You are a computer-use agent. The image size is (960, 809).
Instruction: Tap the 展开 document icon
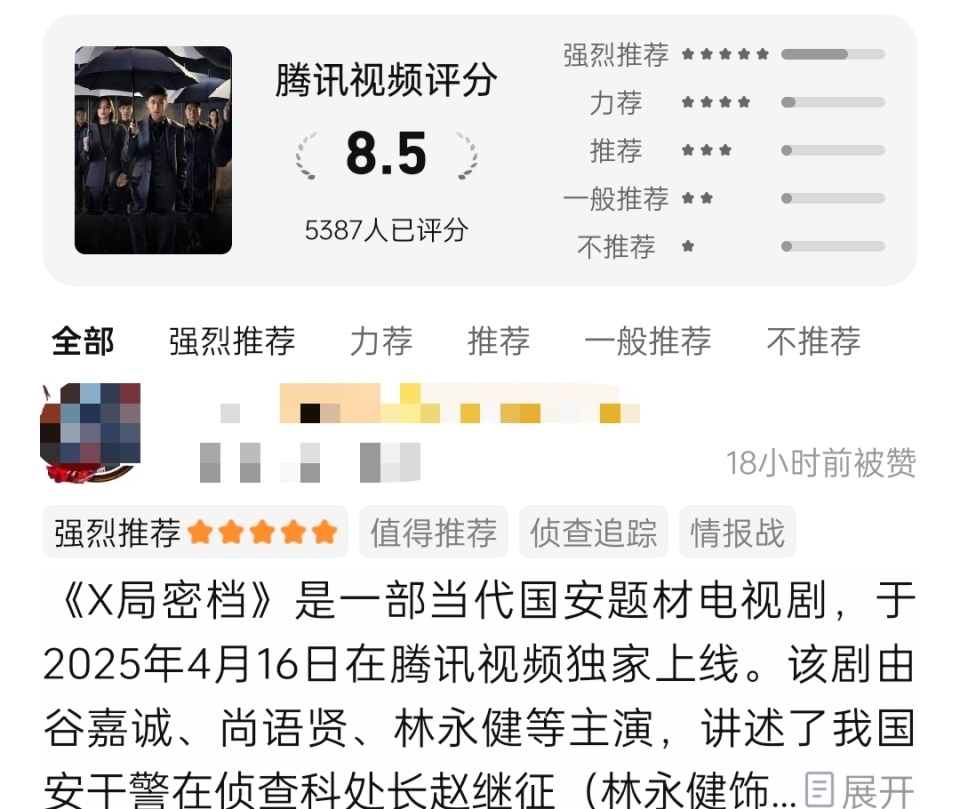point(819,789)
